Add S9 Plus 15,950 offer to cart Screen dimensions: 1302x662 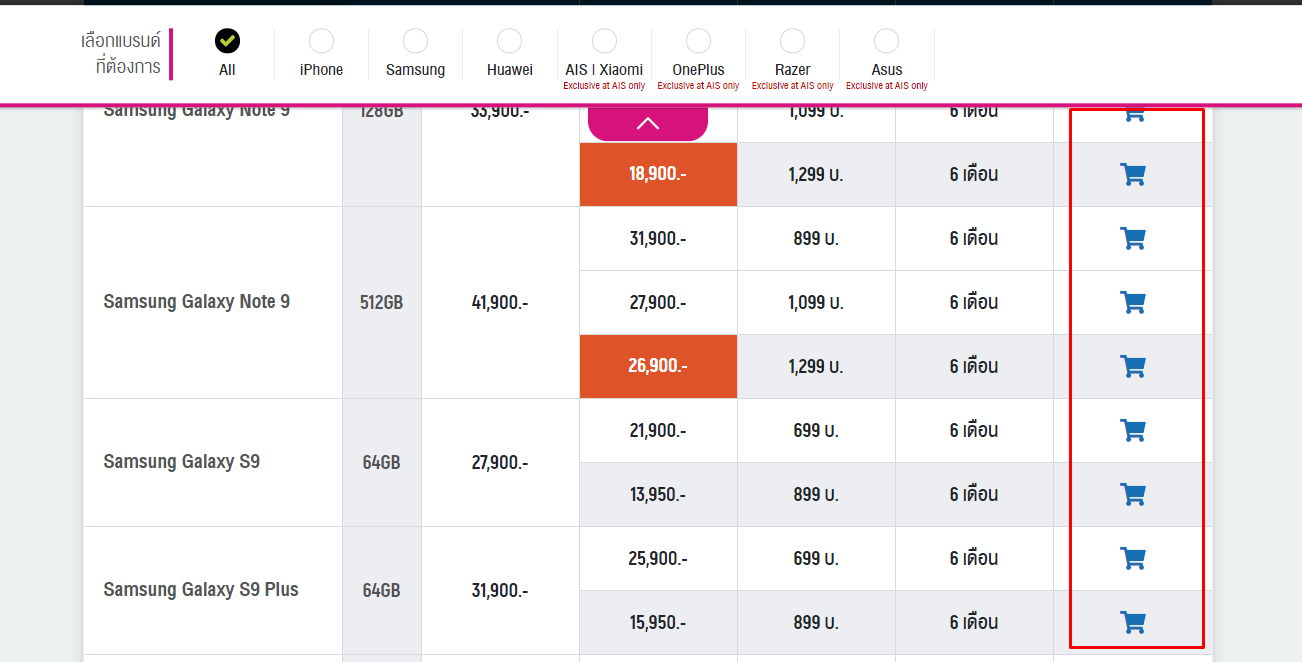1132,623
